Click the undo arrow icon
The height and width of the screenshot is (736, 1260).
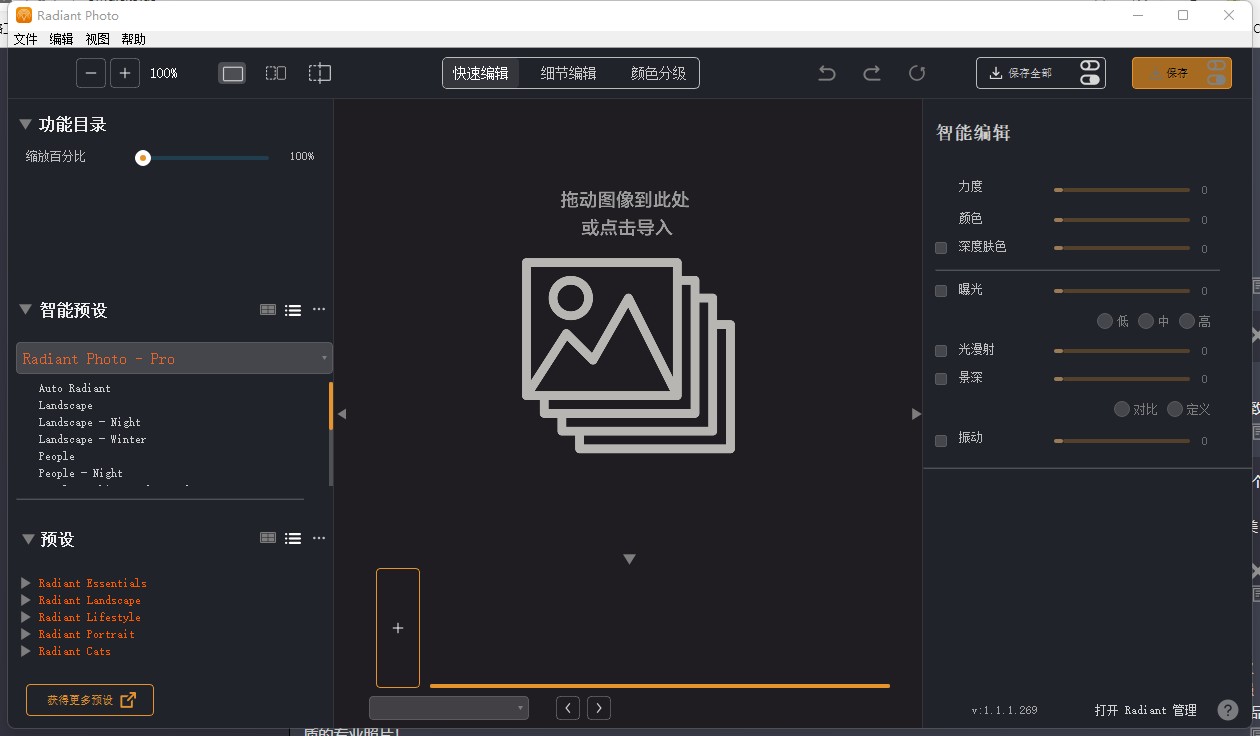[x=827, y=73]
